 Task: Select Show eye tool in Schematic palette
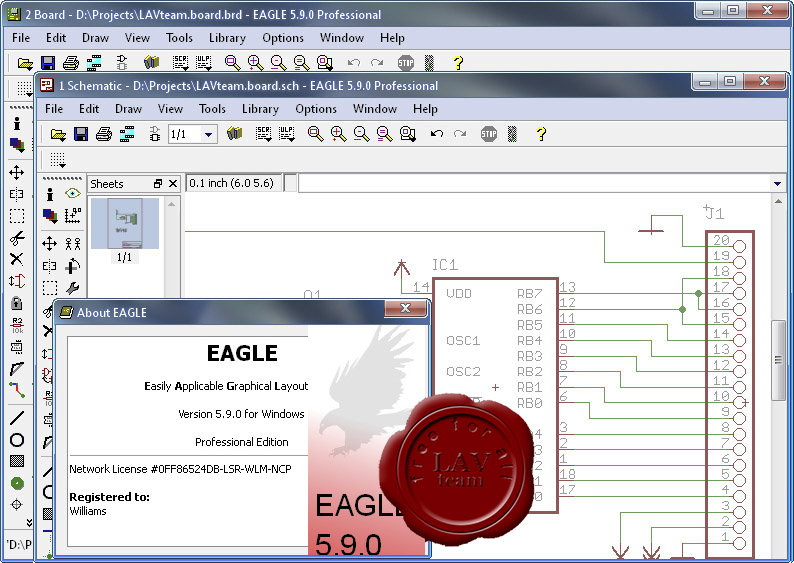[x=73, y=193]
